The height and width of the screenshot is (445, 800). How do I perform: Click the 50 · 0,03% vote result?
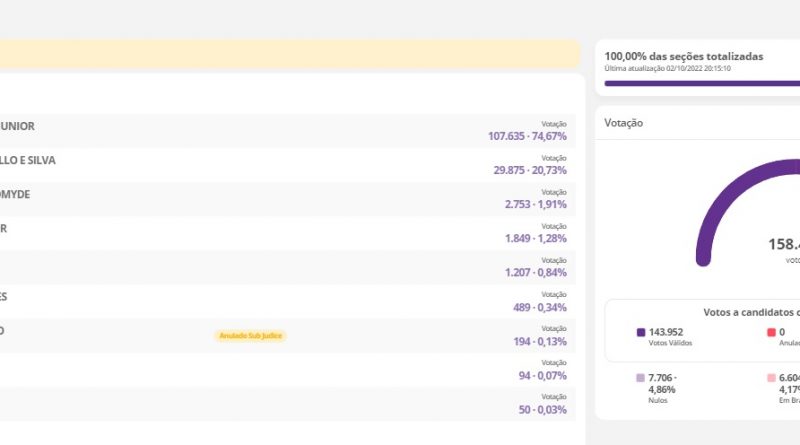pos(543,410)
